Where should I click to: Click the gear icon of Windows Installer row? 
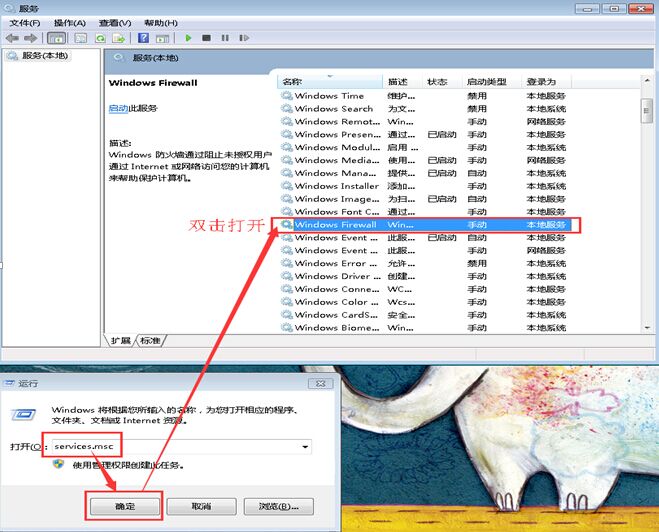[x=287, y=186]
